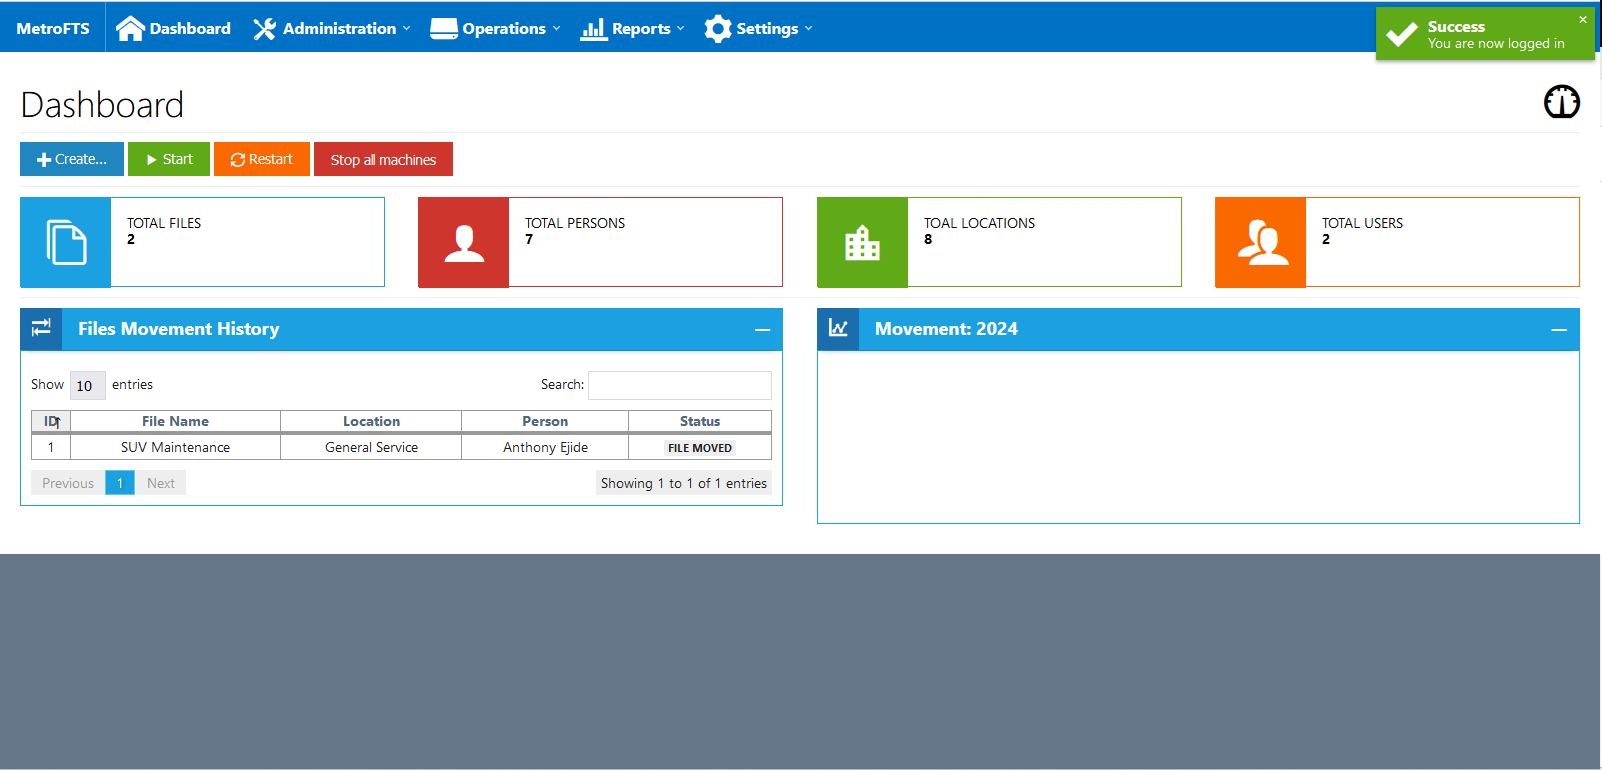Click the dashboard gauge icon
The width and height of the screenshot is (1602, 770).
(1562, 102)
